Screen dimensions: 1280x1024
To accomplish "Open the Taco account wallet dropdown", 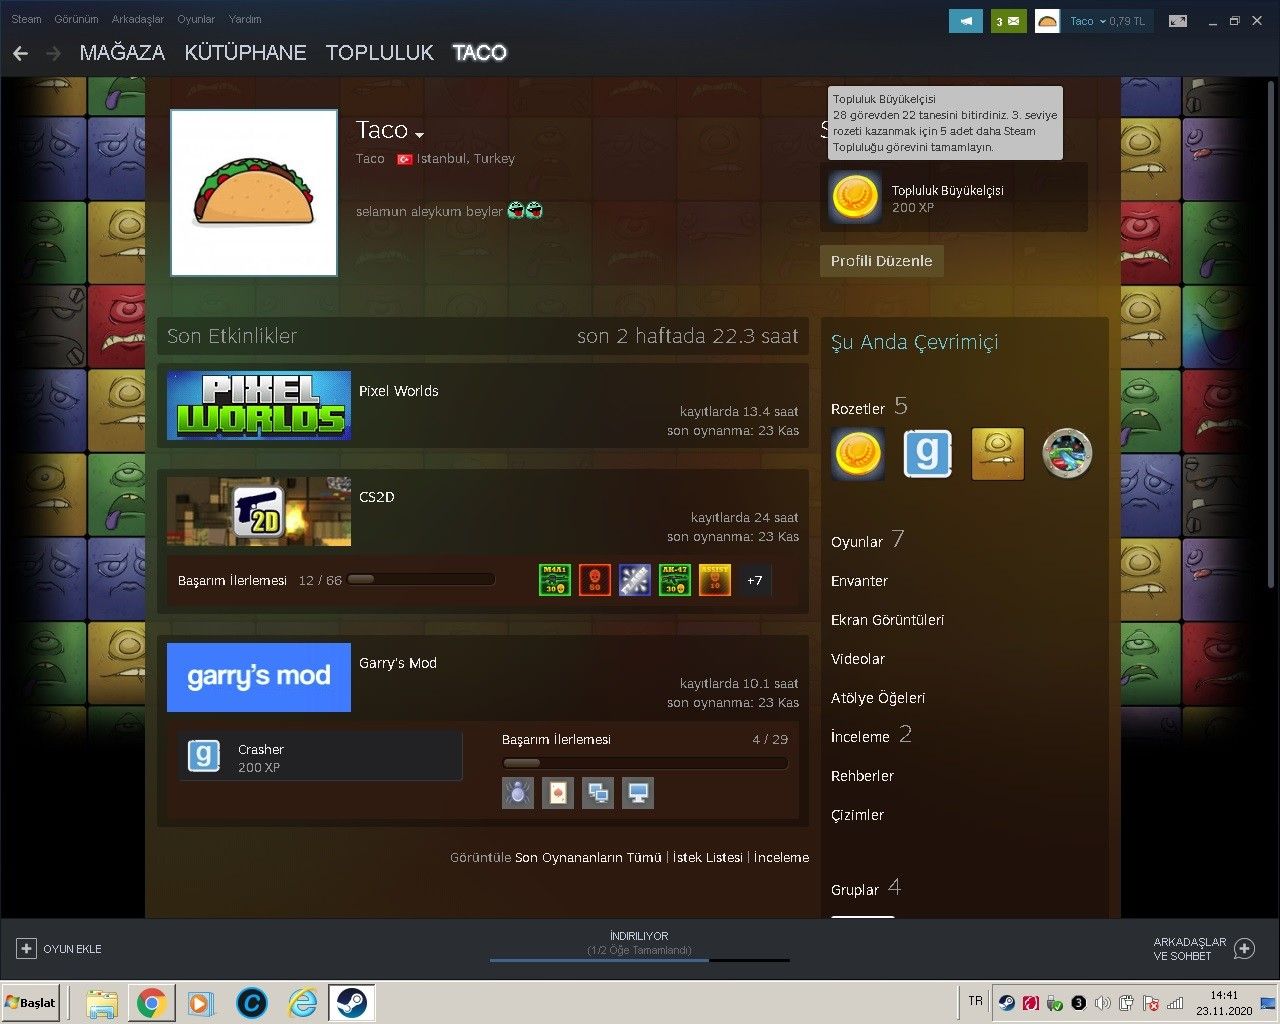I will click(1107, 21).
